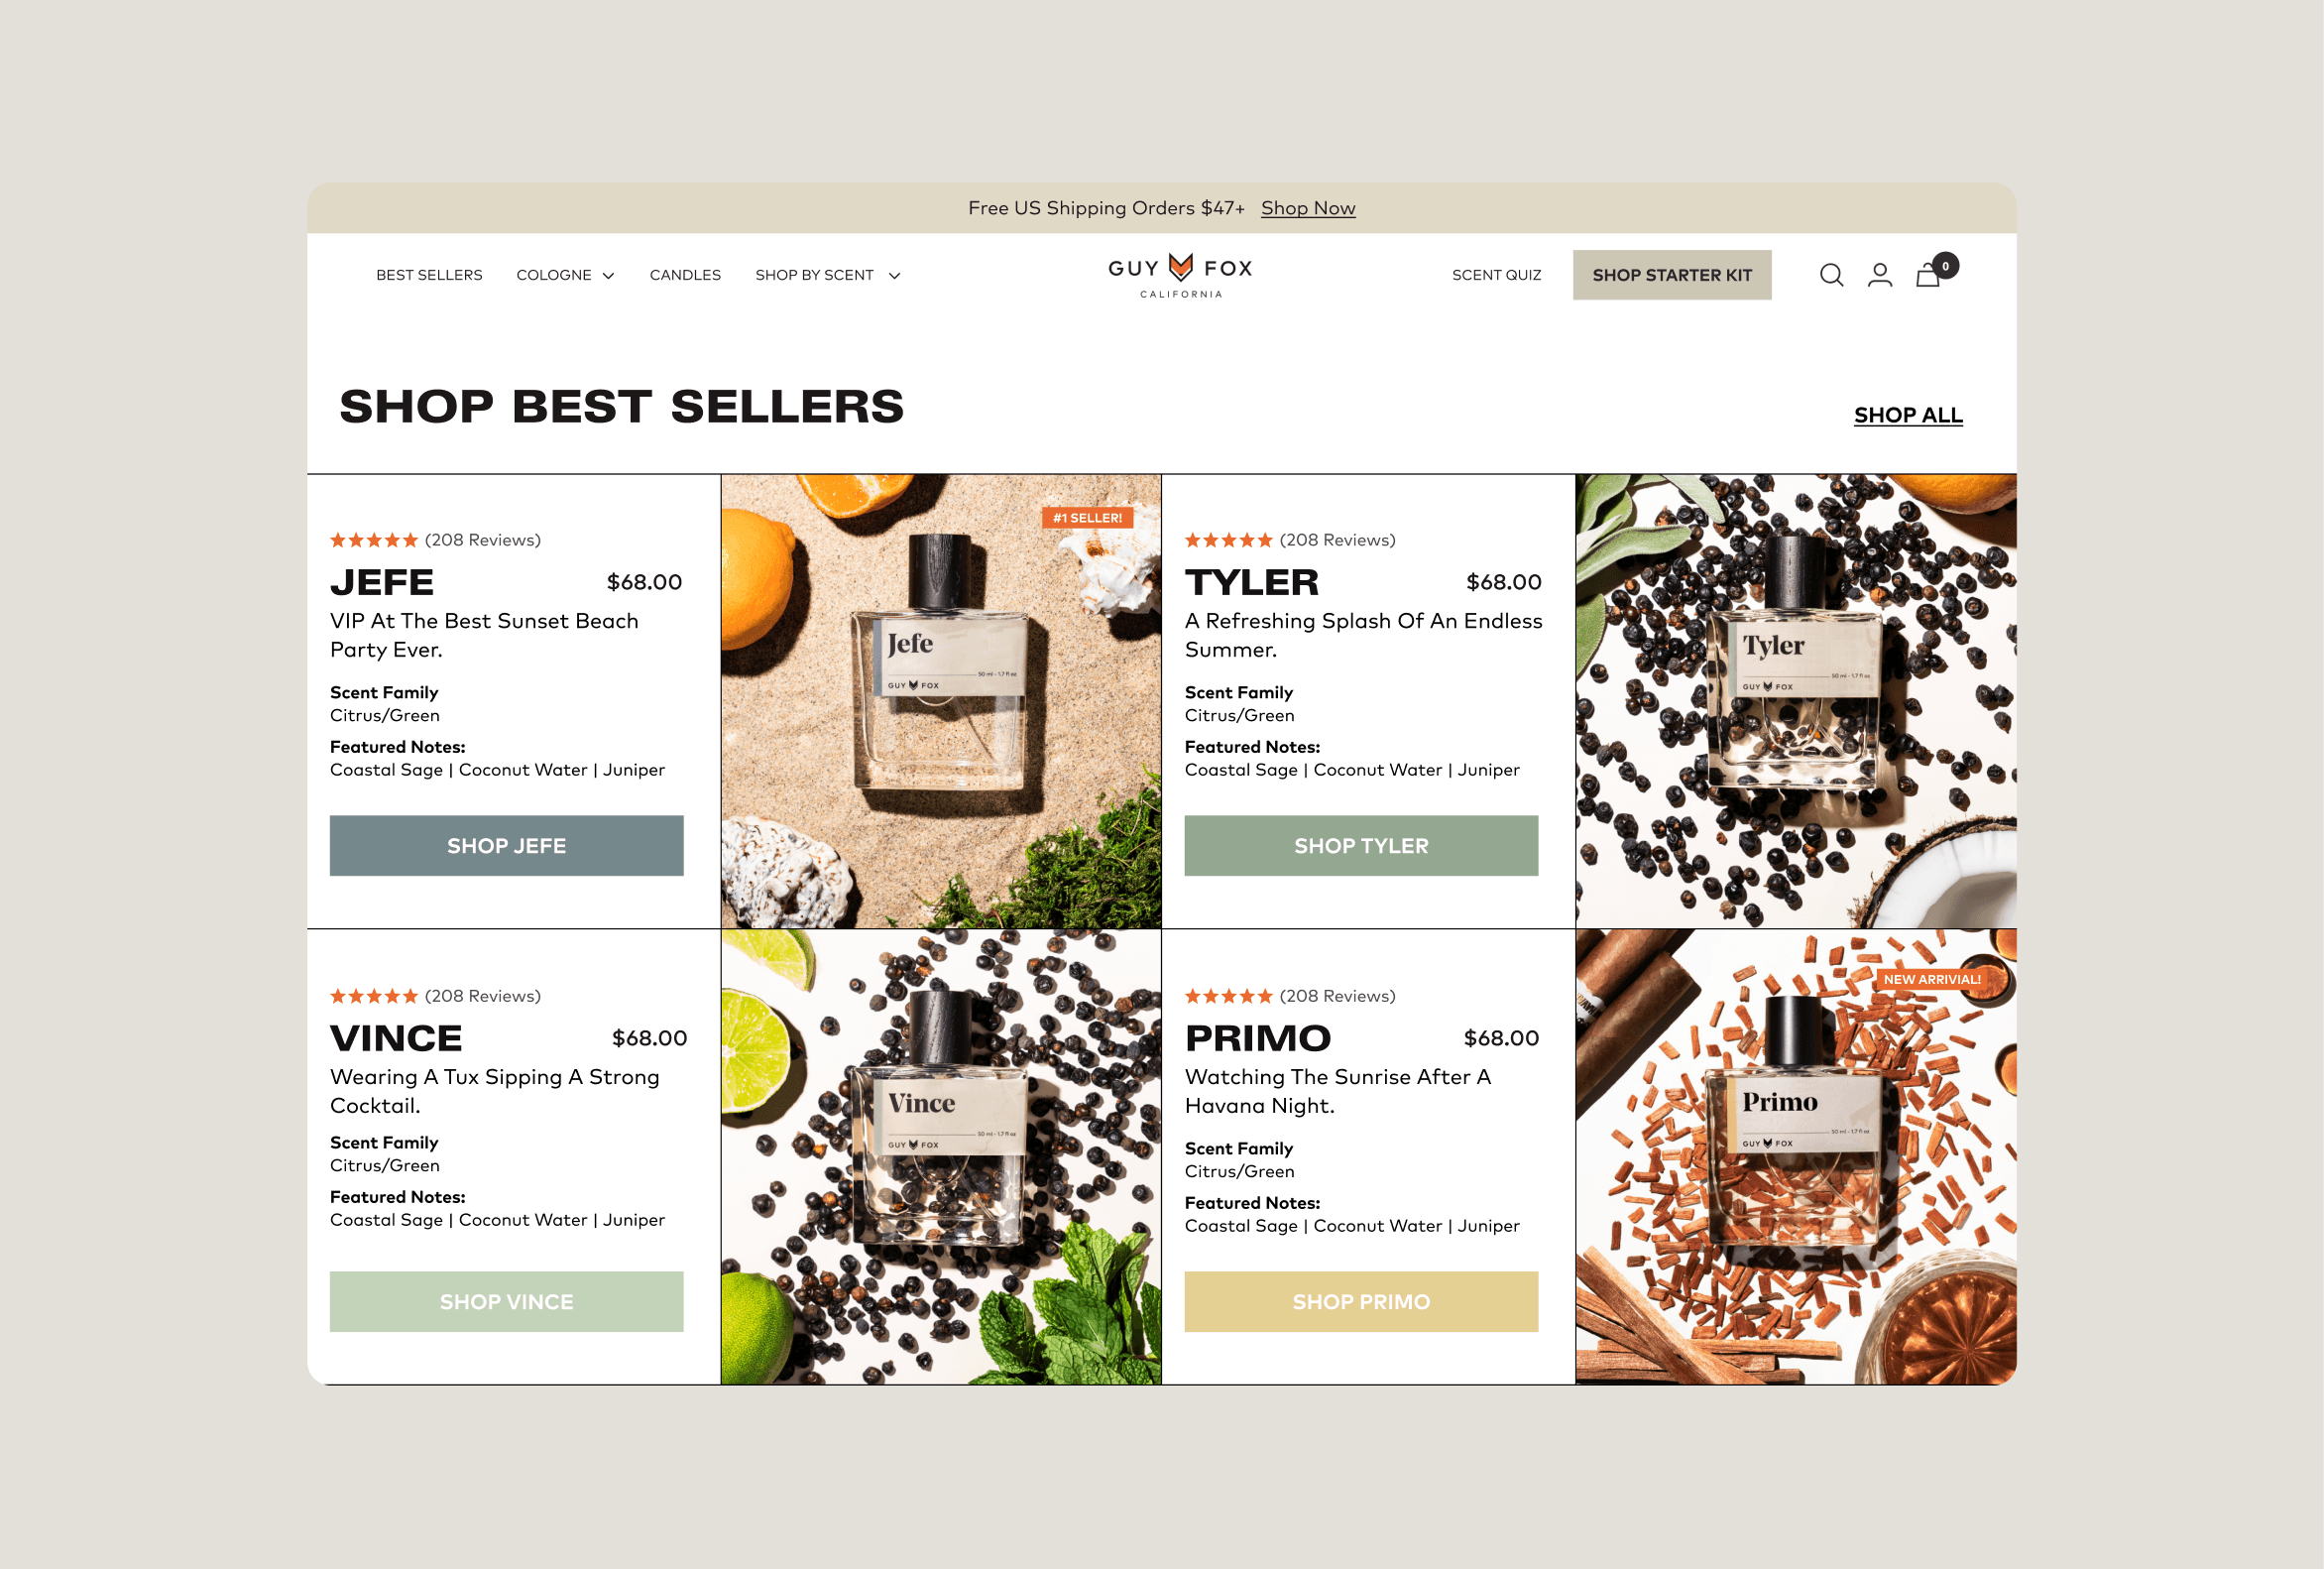Click the #1 Seller badge on Jefe

pos(1087,518)
